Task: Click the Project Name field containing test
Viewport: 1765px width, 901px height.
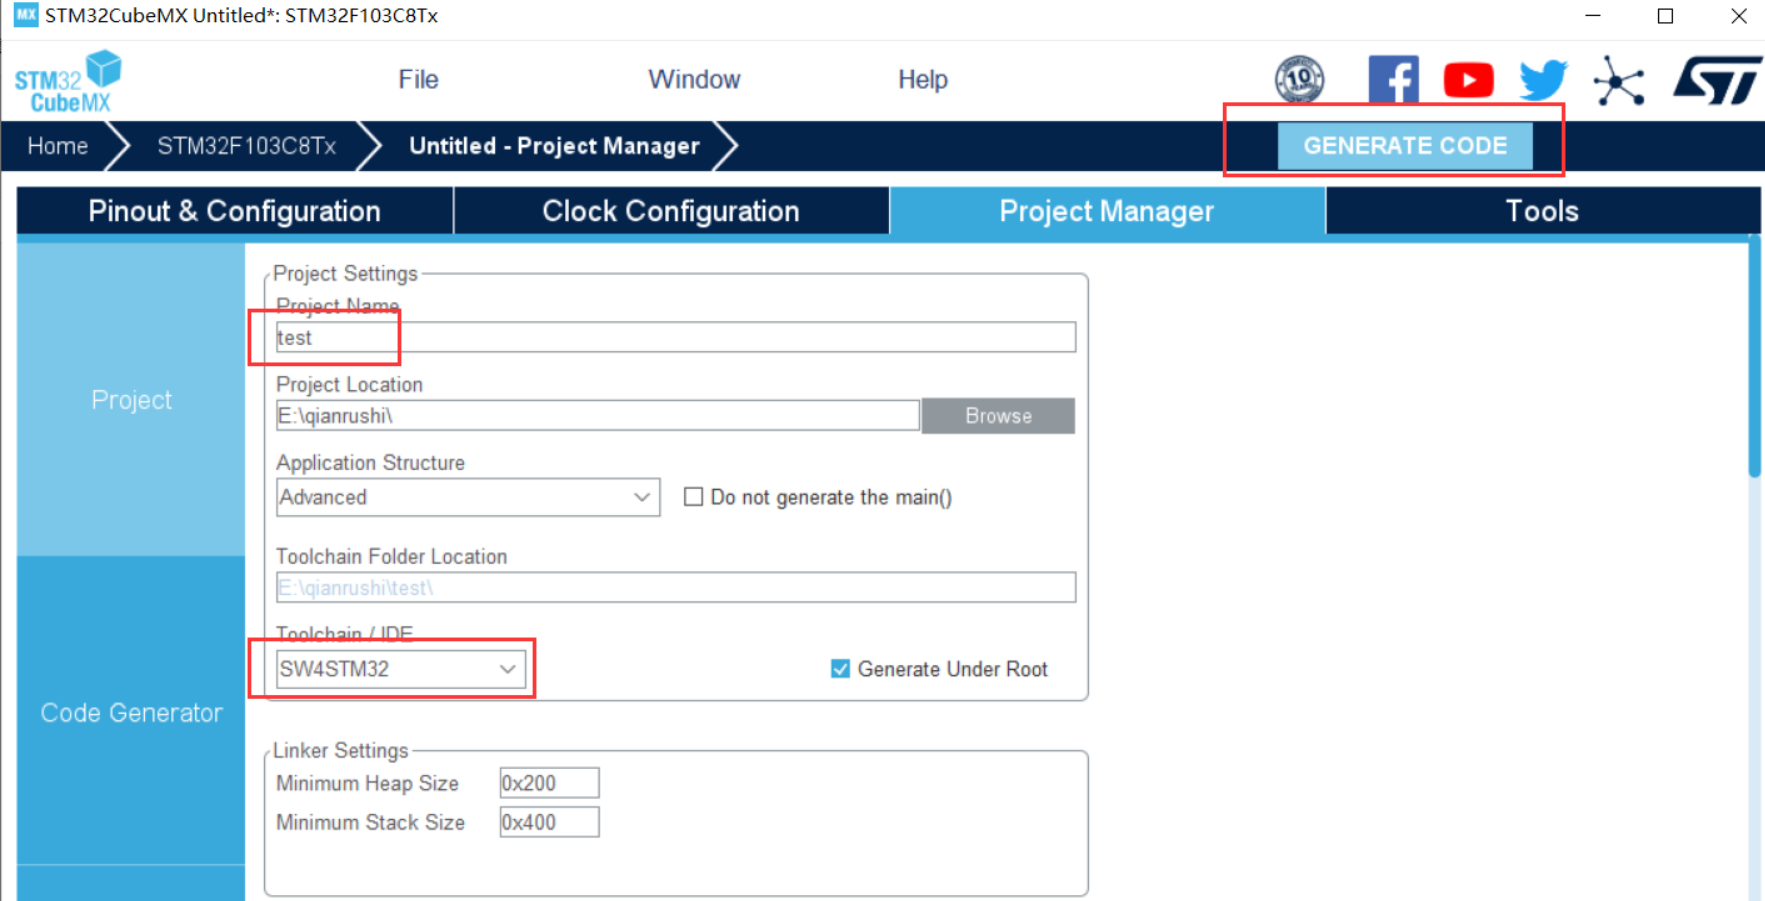Action: (x=676, y=337)
